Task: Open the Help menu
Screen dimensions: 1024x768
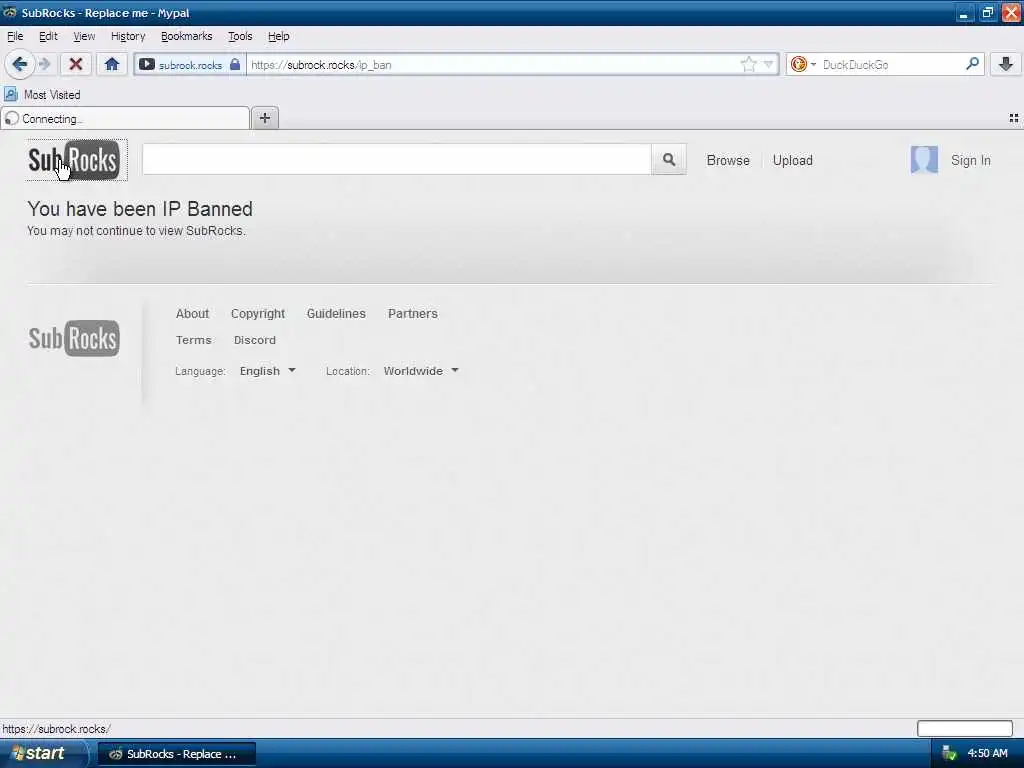Action: coord(278,37)
